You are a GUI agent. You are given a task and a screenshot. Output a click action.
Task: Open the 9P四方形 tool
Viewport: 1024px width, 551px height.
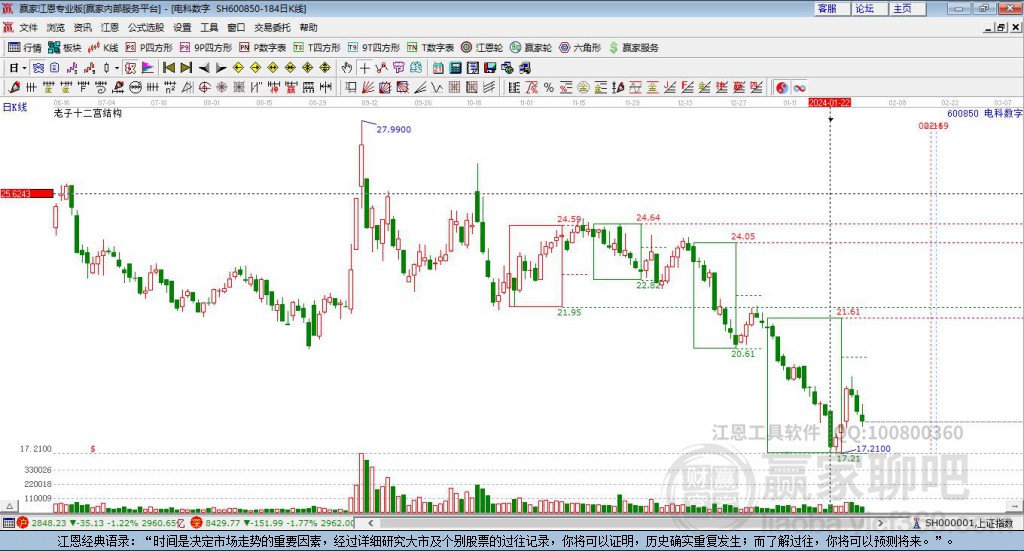(x=206, y=48)
